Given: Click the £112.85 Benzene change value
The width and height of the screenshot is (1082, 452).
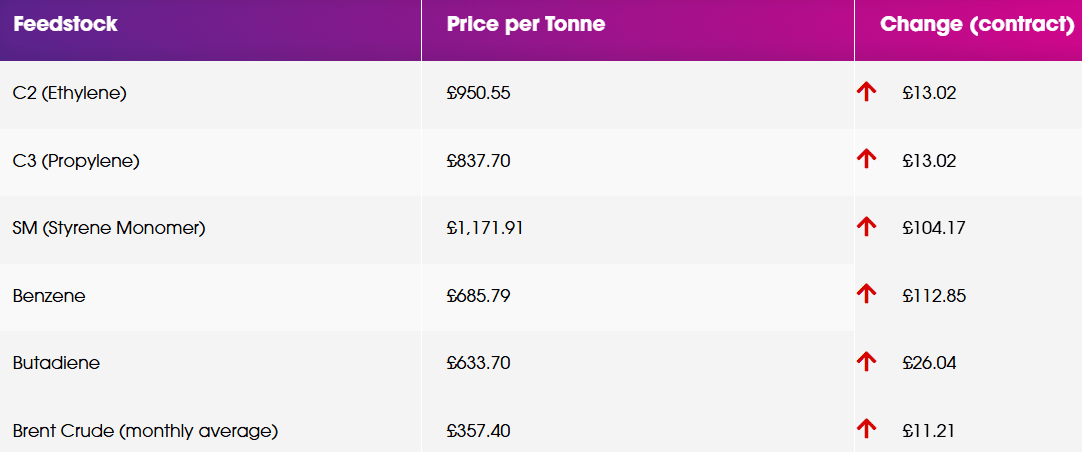Looking at the screenshot, I should (933, 296).
